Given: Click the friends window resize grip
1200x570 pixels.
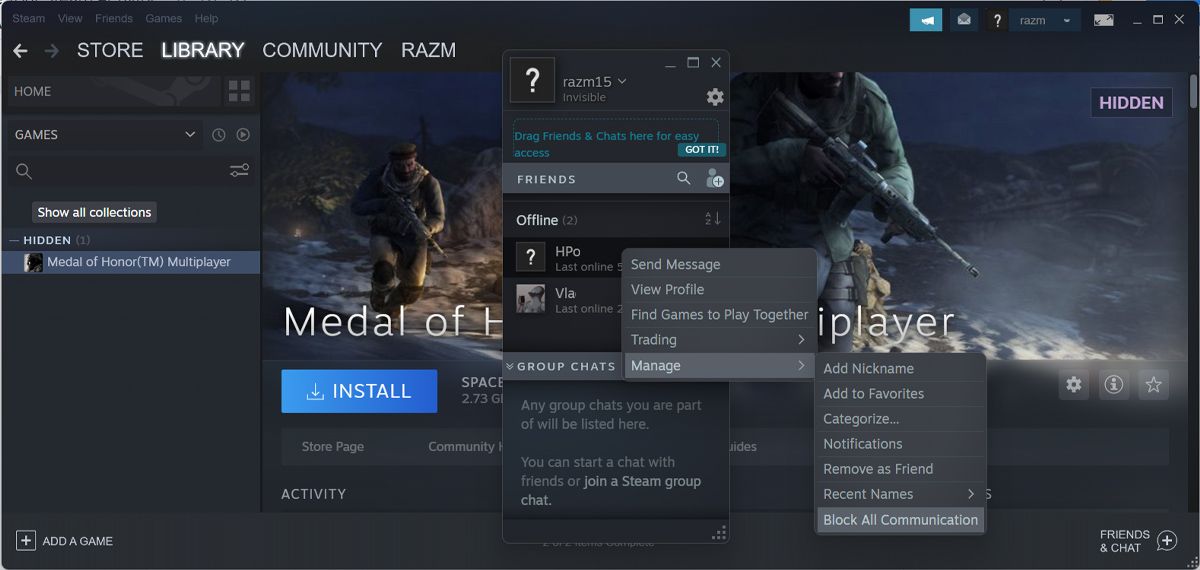Looking at the screenshot, I should (x=719, y=533).
